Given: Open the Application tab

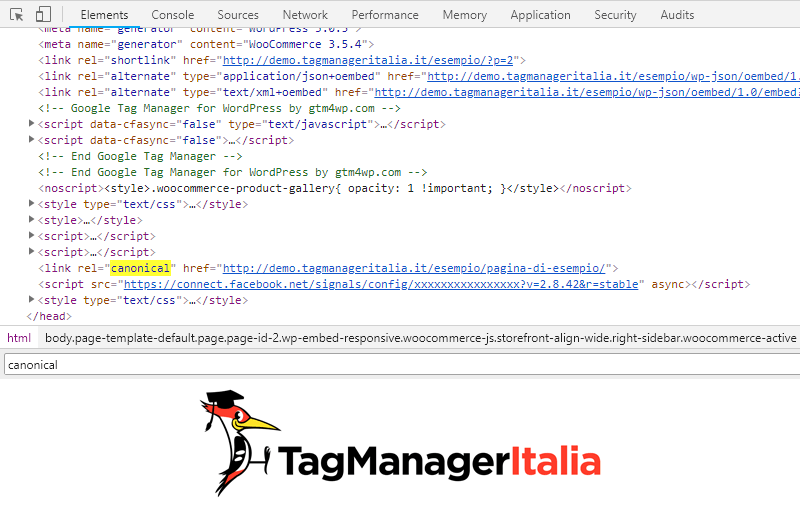Looking at the screenshot, I should click(540, 15).
